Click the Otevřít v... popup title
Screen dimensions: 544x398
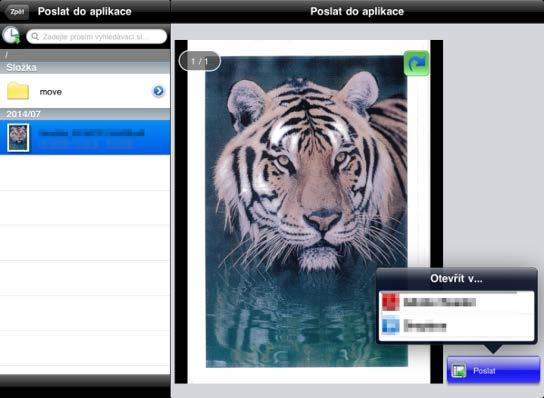456,278
